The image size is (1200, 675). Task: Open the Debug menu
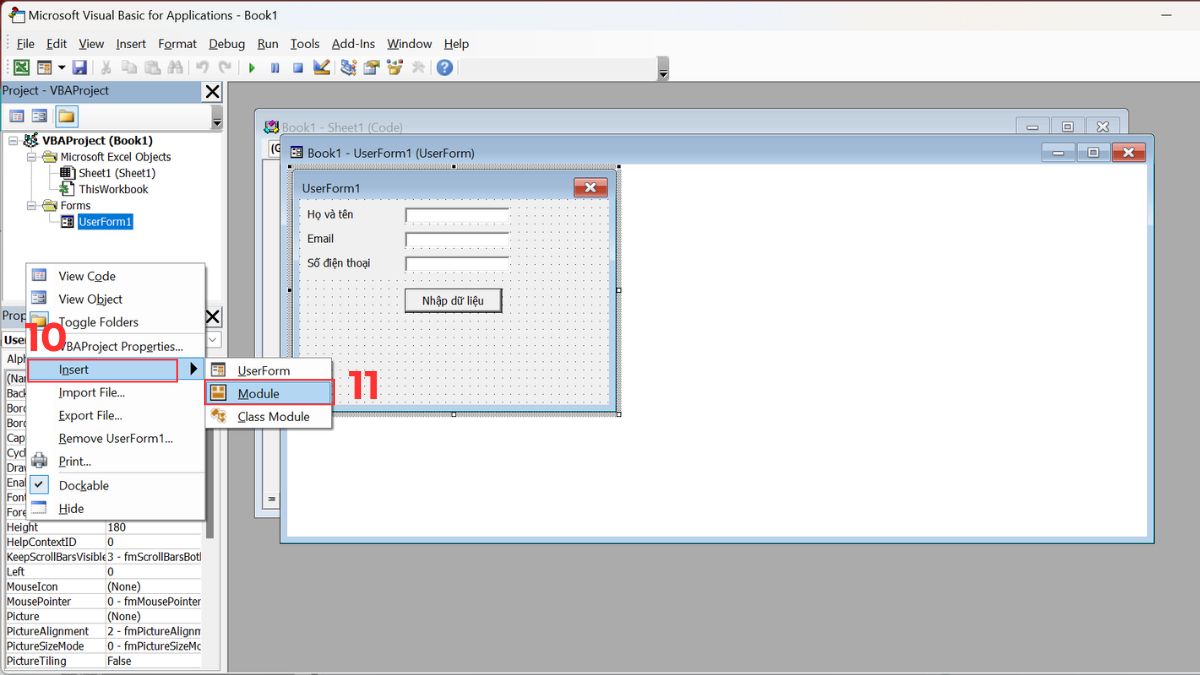pos(226,43)
